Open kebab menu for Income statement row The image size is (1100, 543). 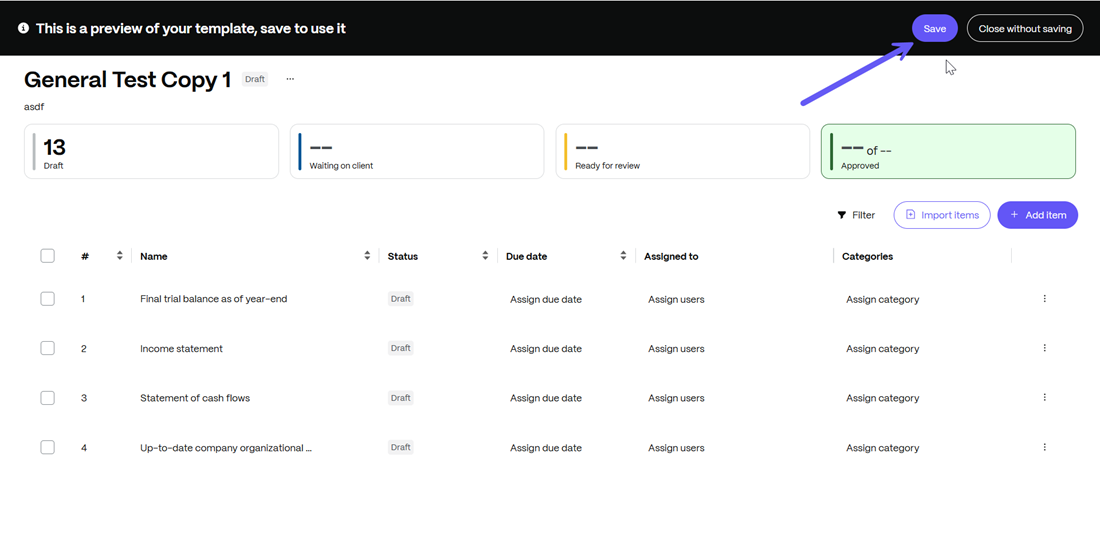(1044, 348)
